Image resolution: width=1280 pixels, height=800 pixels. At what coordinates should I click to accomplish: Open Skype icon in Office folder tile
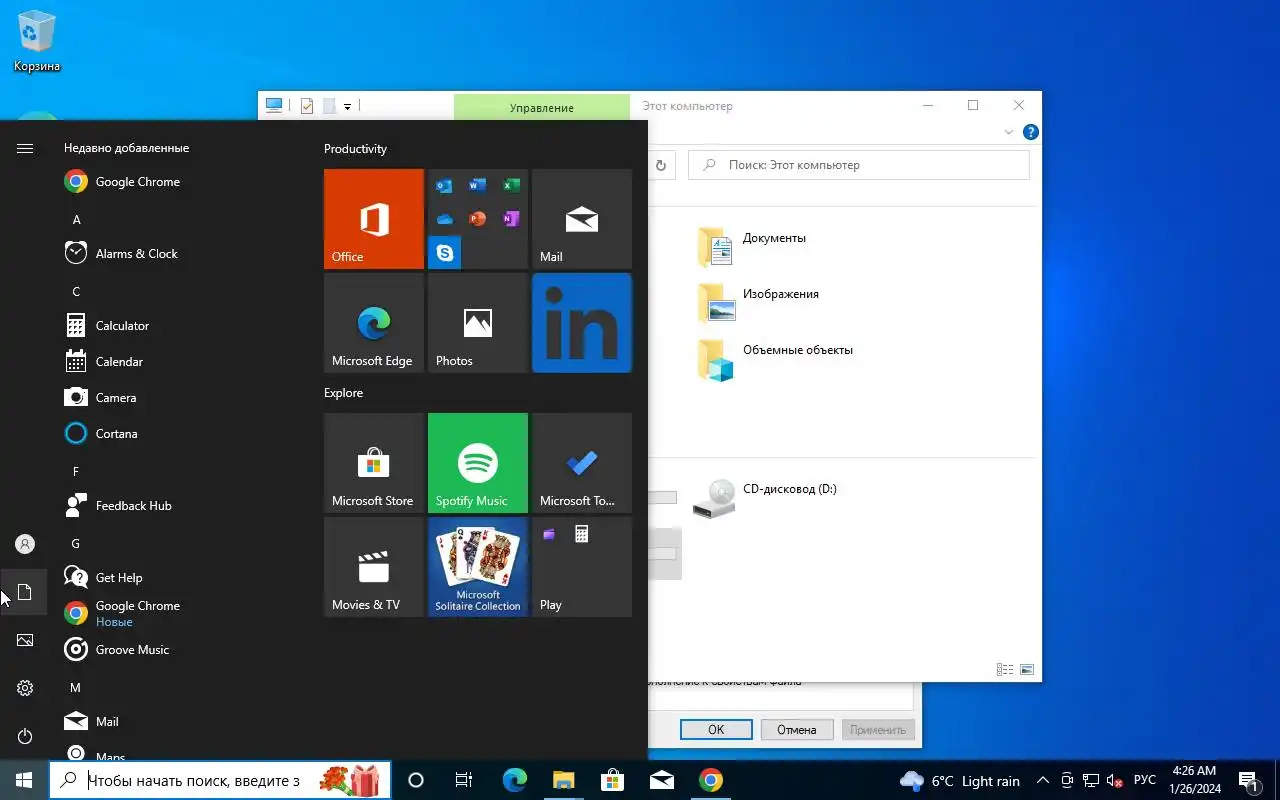tap(445, 252)
